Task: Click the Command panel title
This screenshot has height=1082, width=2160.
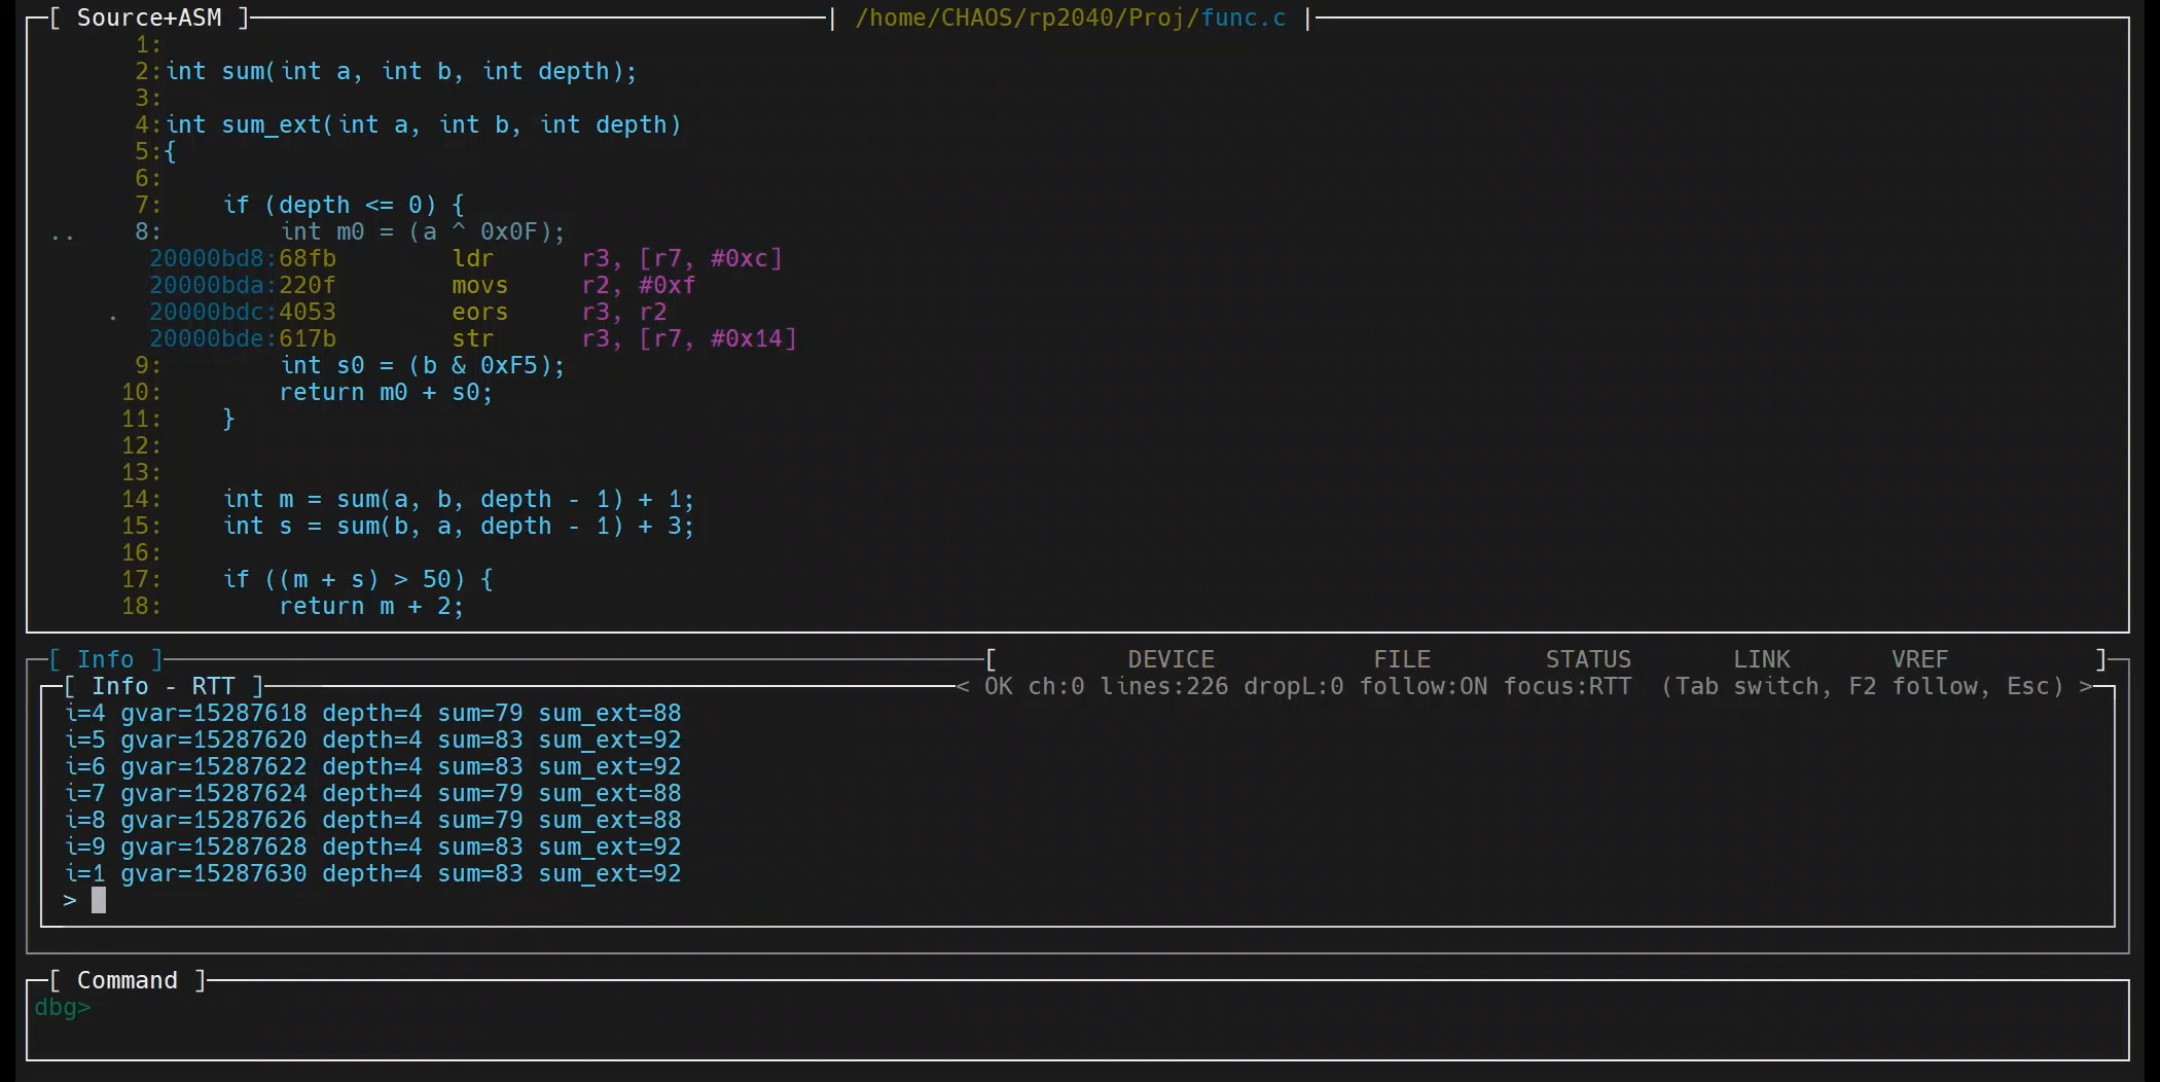Action: [127, 980]
